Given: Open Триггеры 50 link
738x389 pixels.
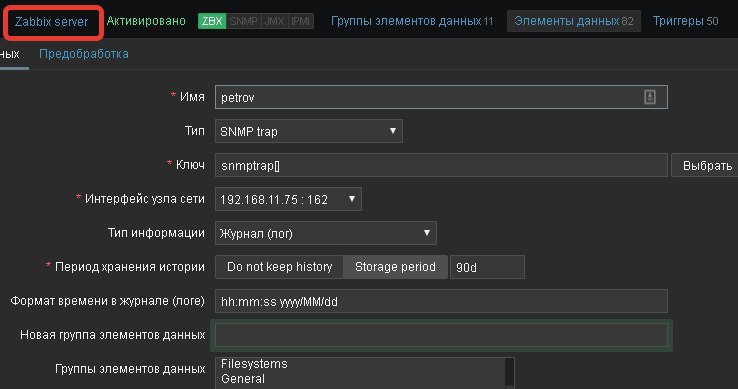Looking at the screenshot, I should 685,21.
